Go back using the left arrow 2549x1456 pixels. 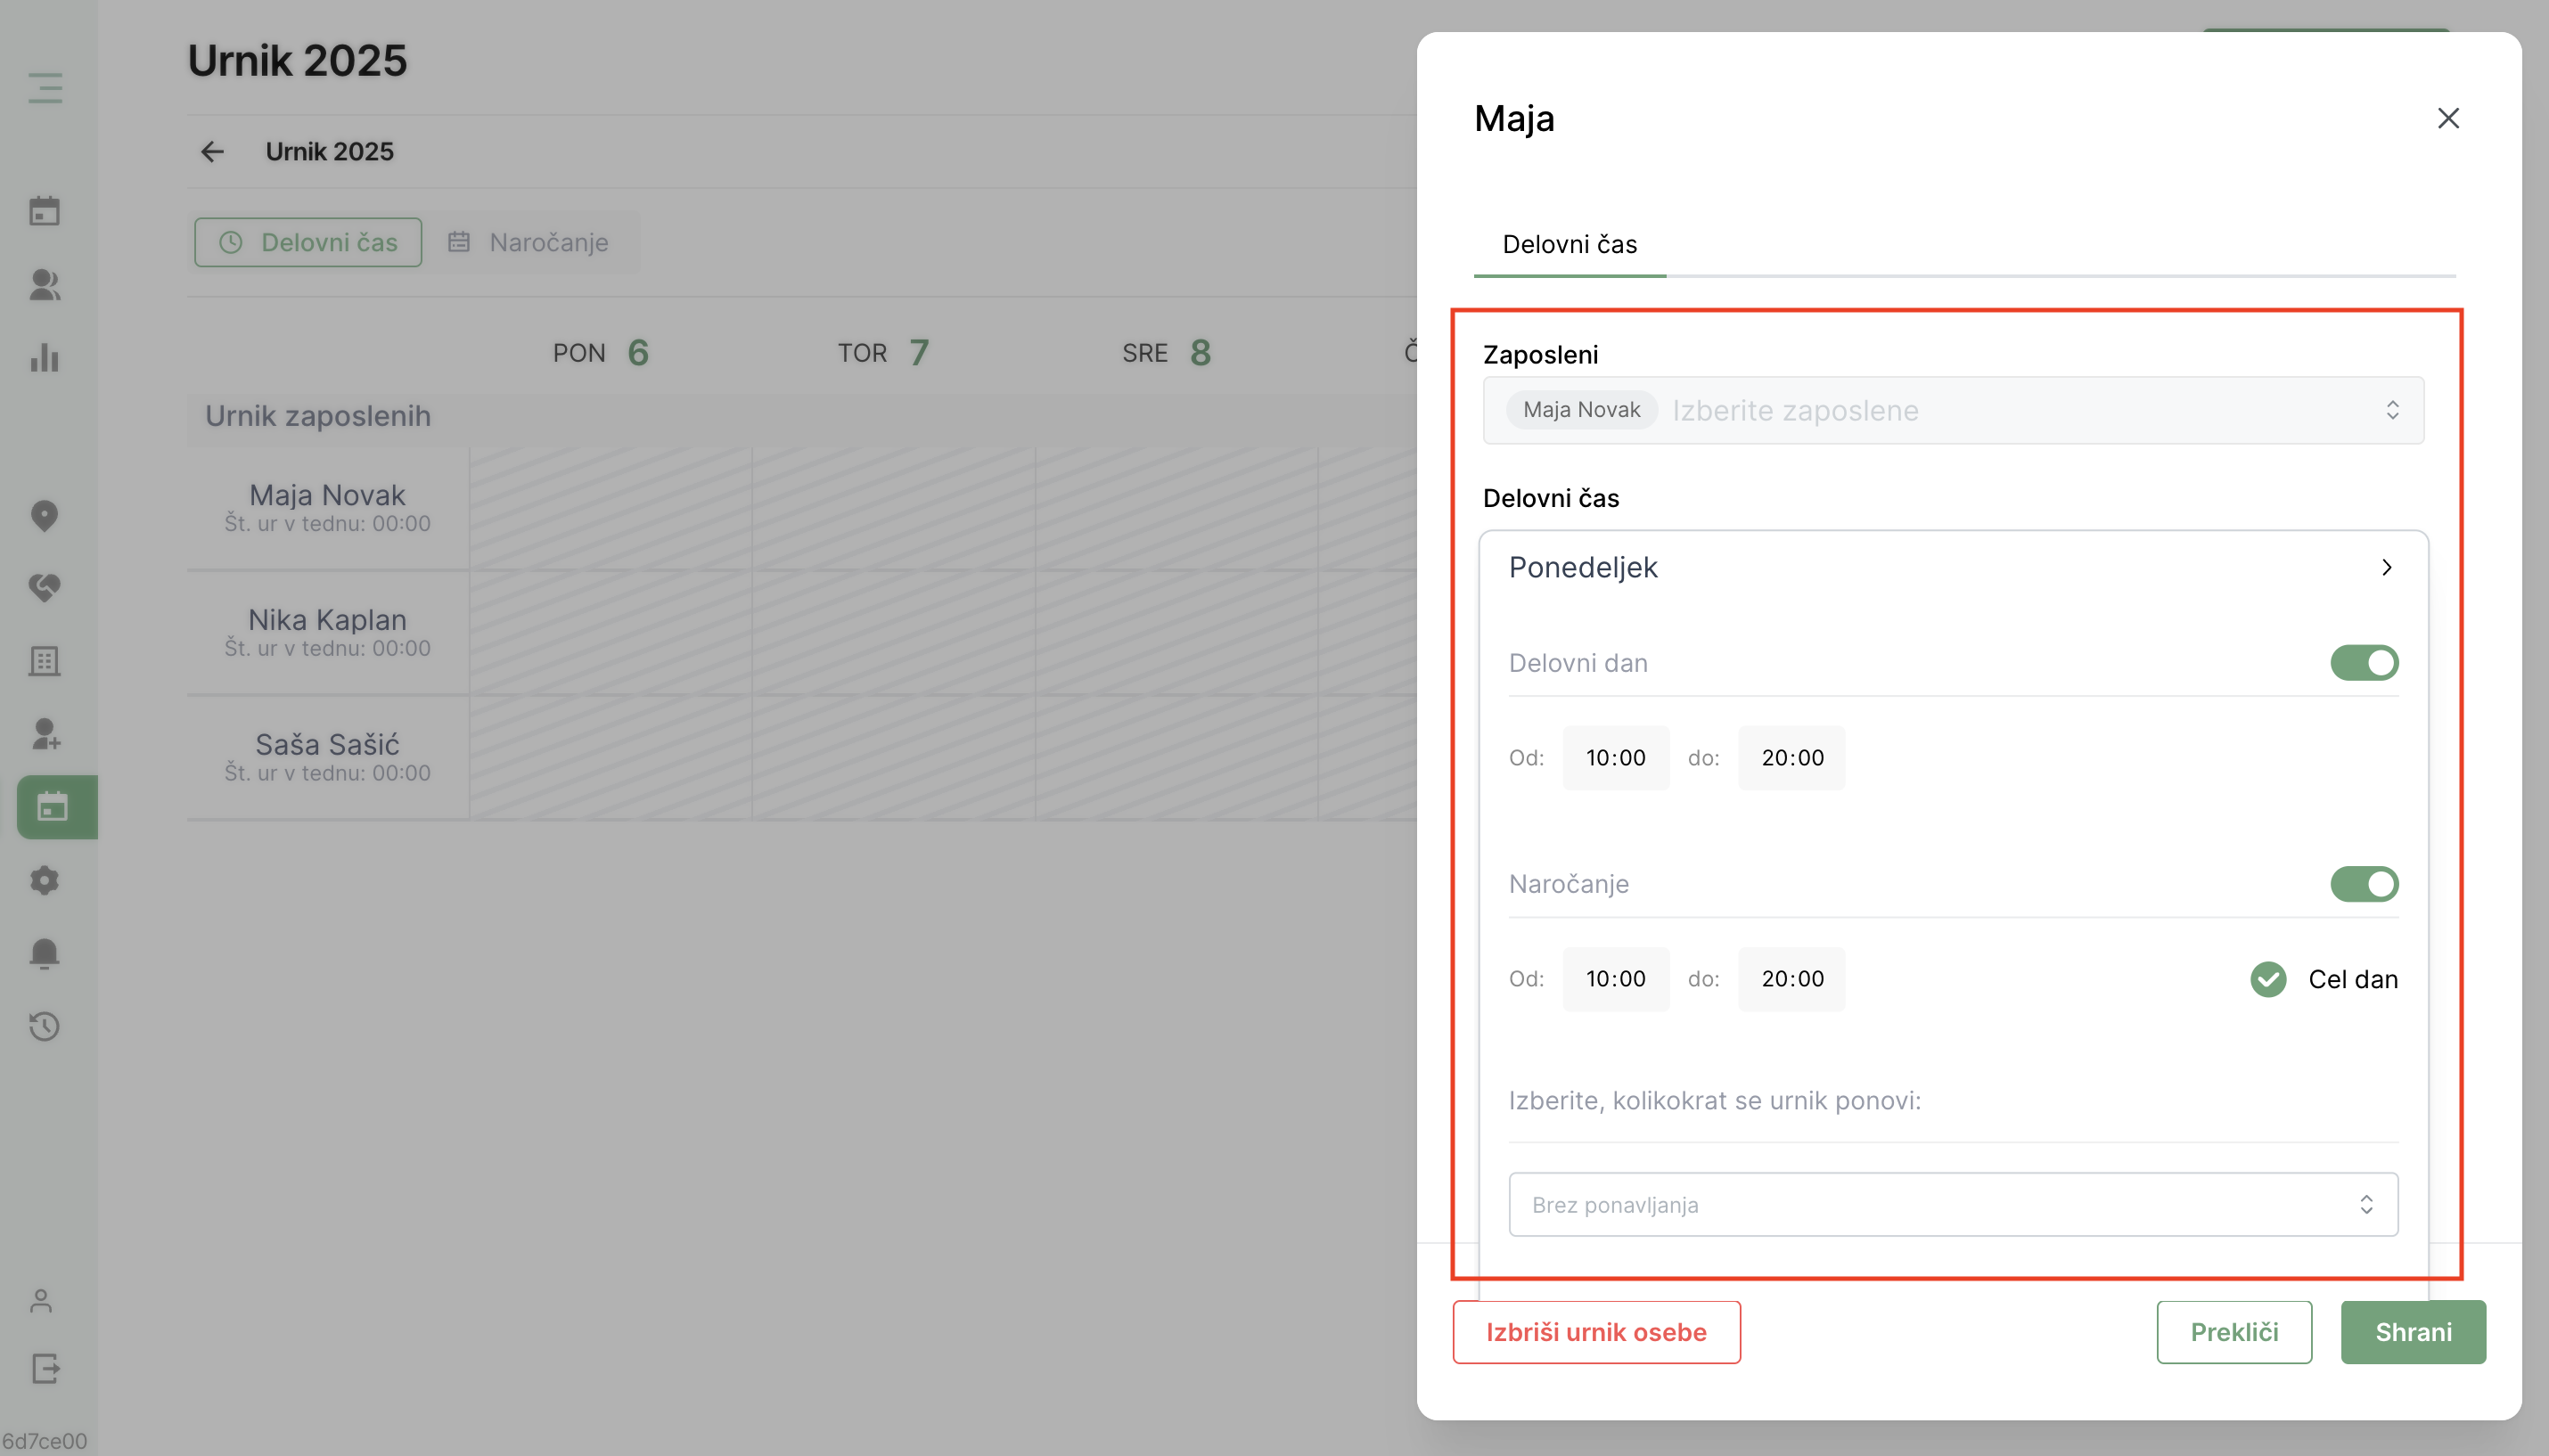tap(212, 152)
